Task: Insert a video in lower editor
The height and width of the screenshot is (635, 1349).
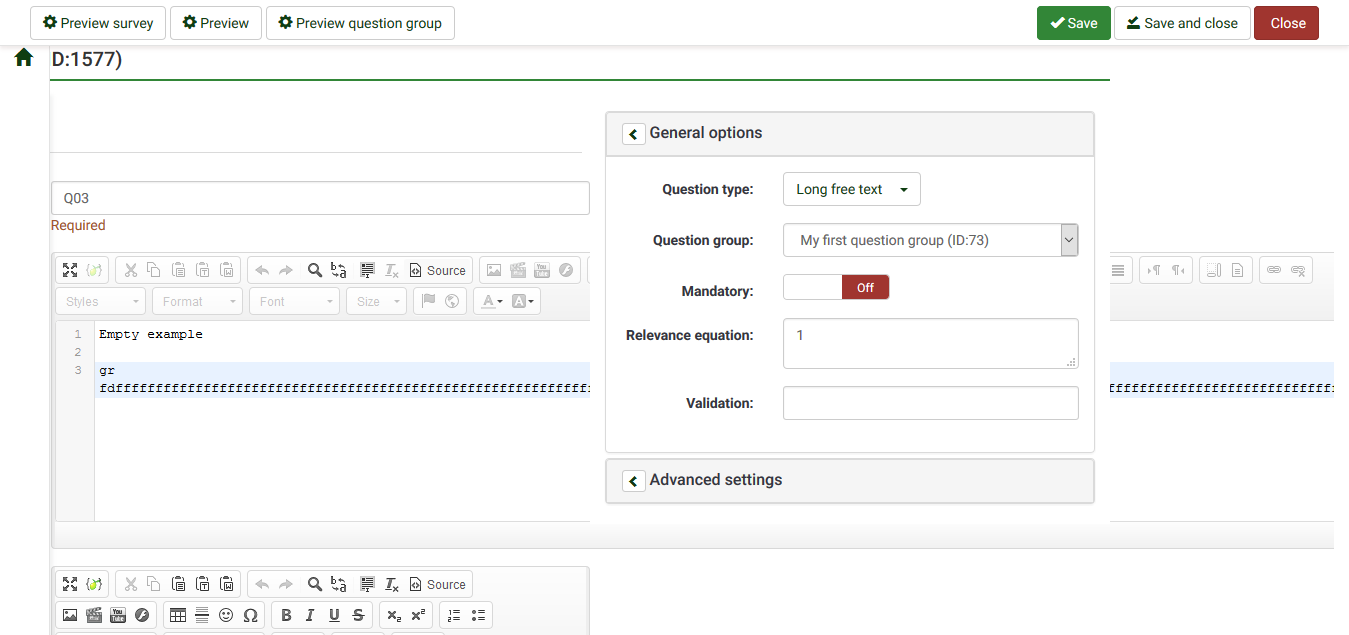Action: (x=94, y=615)
